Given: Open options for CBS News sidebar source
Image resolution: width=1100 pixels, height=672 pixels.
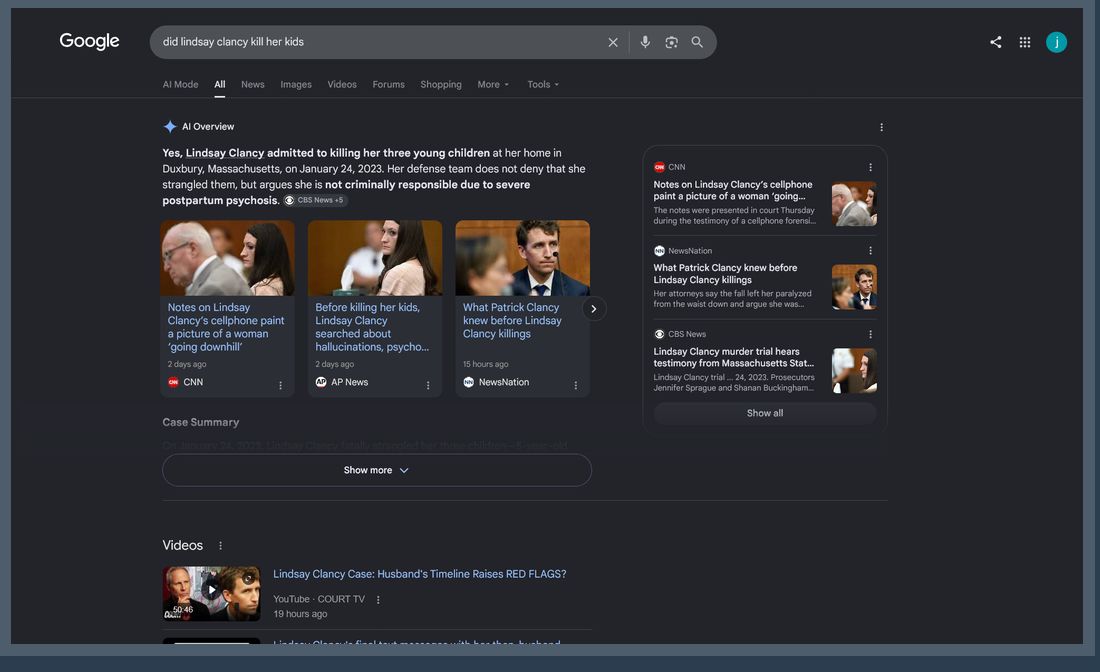Looking at the screenshot, I should (870, 335).
